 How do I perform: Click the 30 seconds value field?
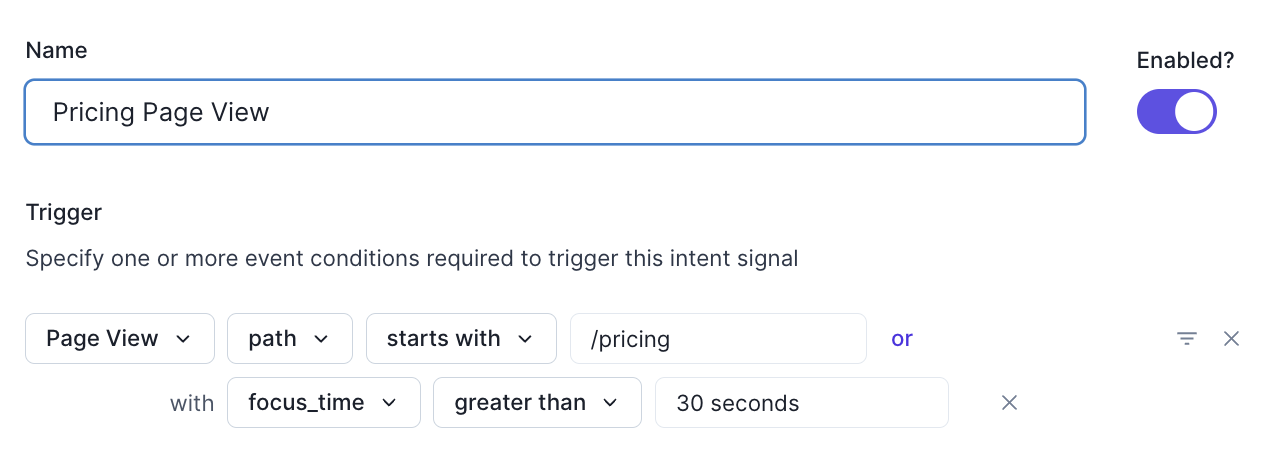coord(801,403)
